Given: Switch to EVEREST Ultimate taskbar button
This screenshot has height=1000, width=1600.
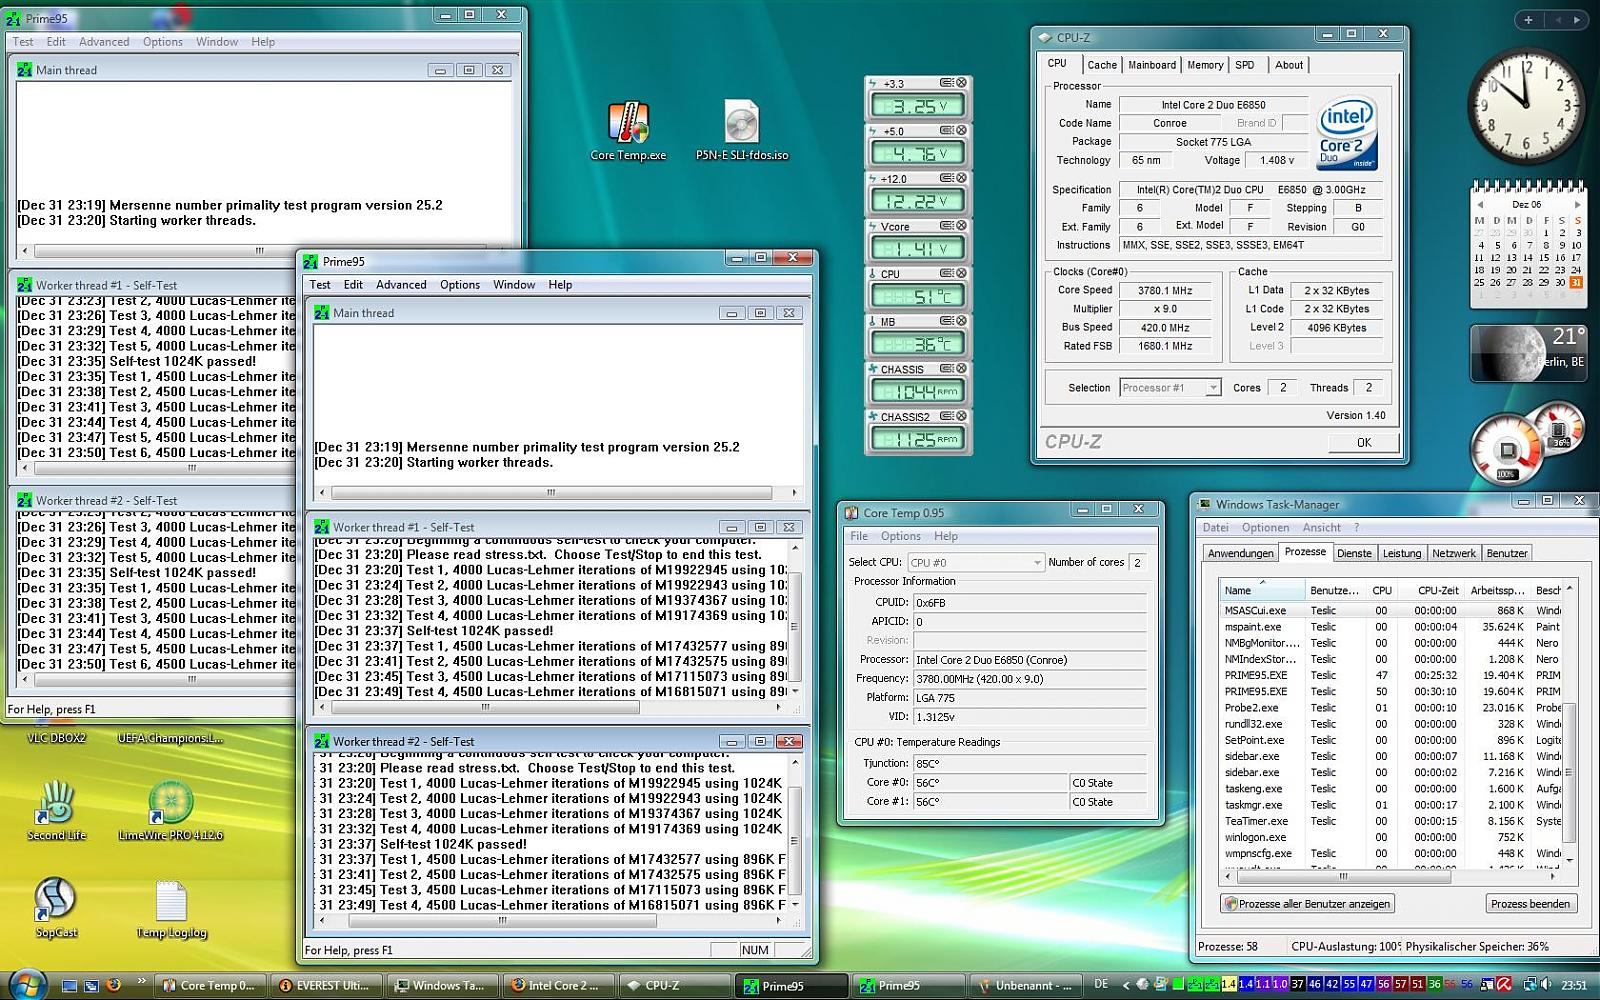Looking at the screenshot, I should coord(326,985).
